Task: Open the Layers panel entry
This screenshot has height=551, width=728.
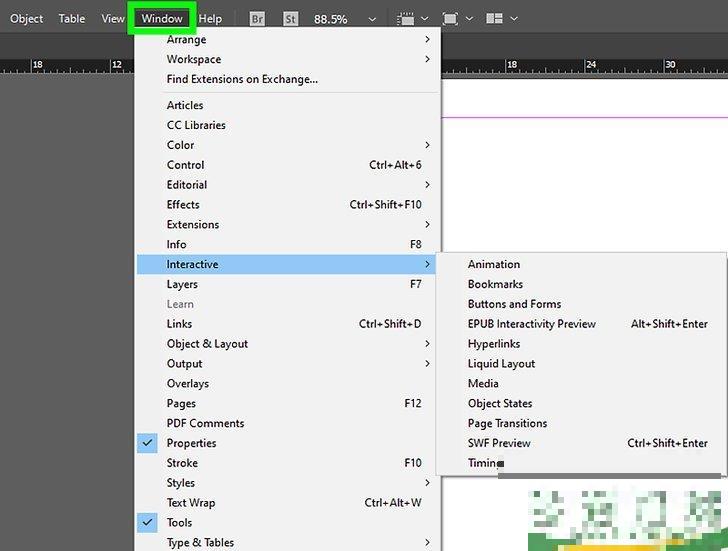Action: pyautogui.click(x=182, y=285)
